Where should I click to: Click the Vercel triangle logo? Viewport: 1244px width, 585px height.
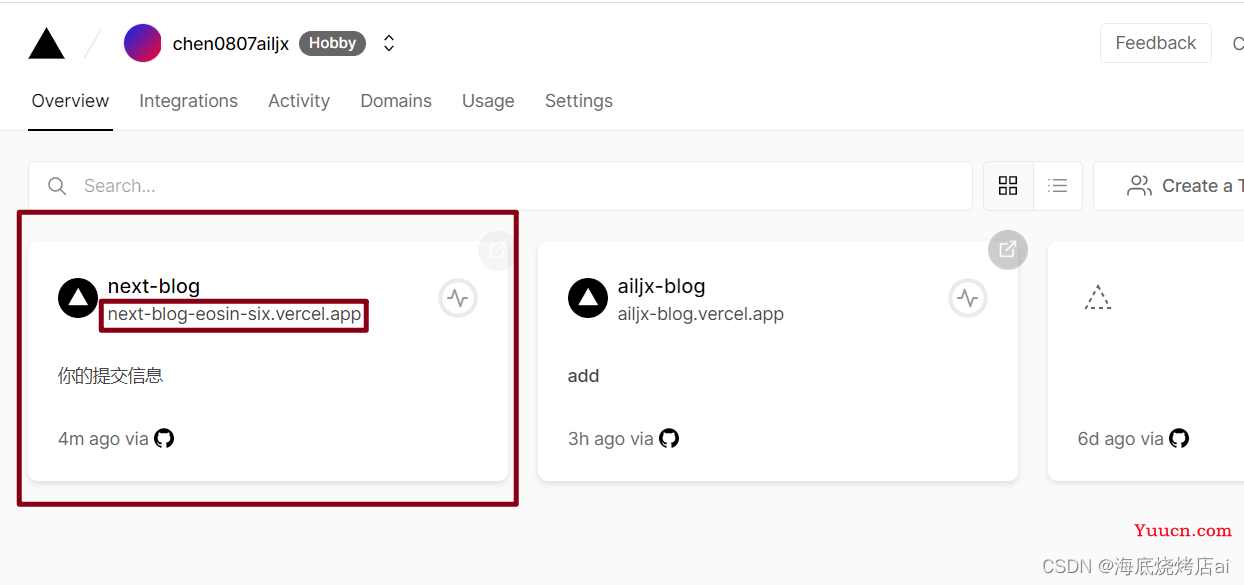(x=47, y=43)
